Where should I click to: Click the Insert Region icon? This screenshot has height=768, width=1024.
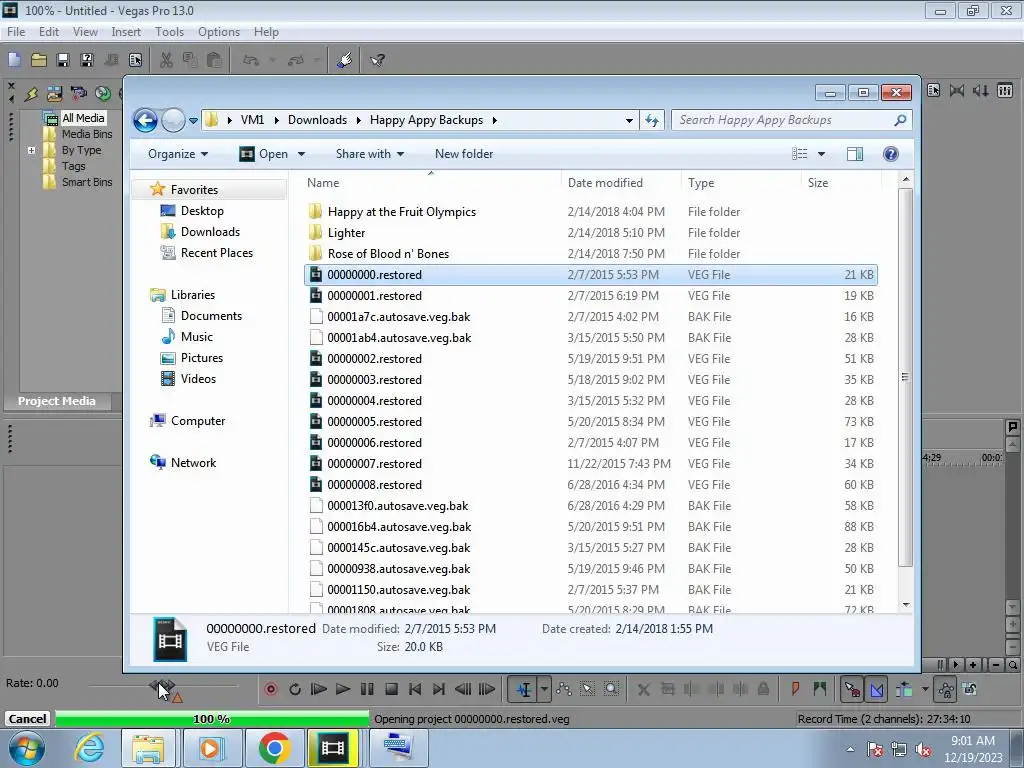[820, 689]
